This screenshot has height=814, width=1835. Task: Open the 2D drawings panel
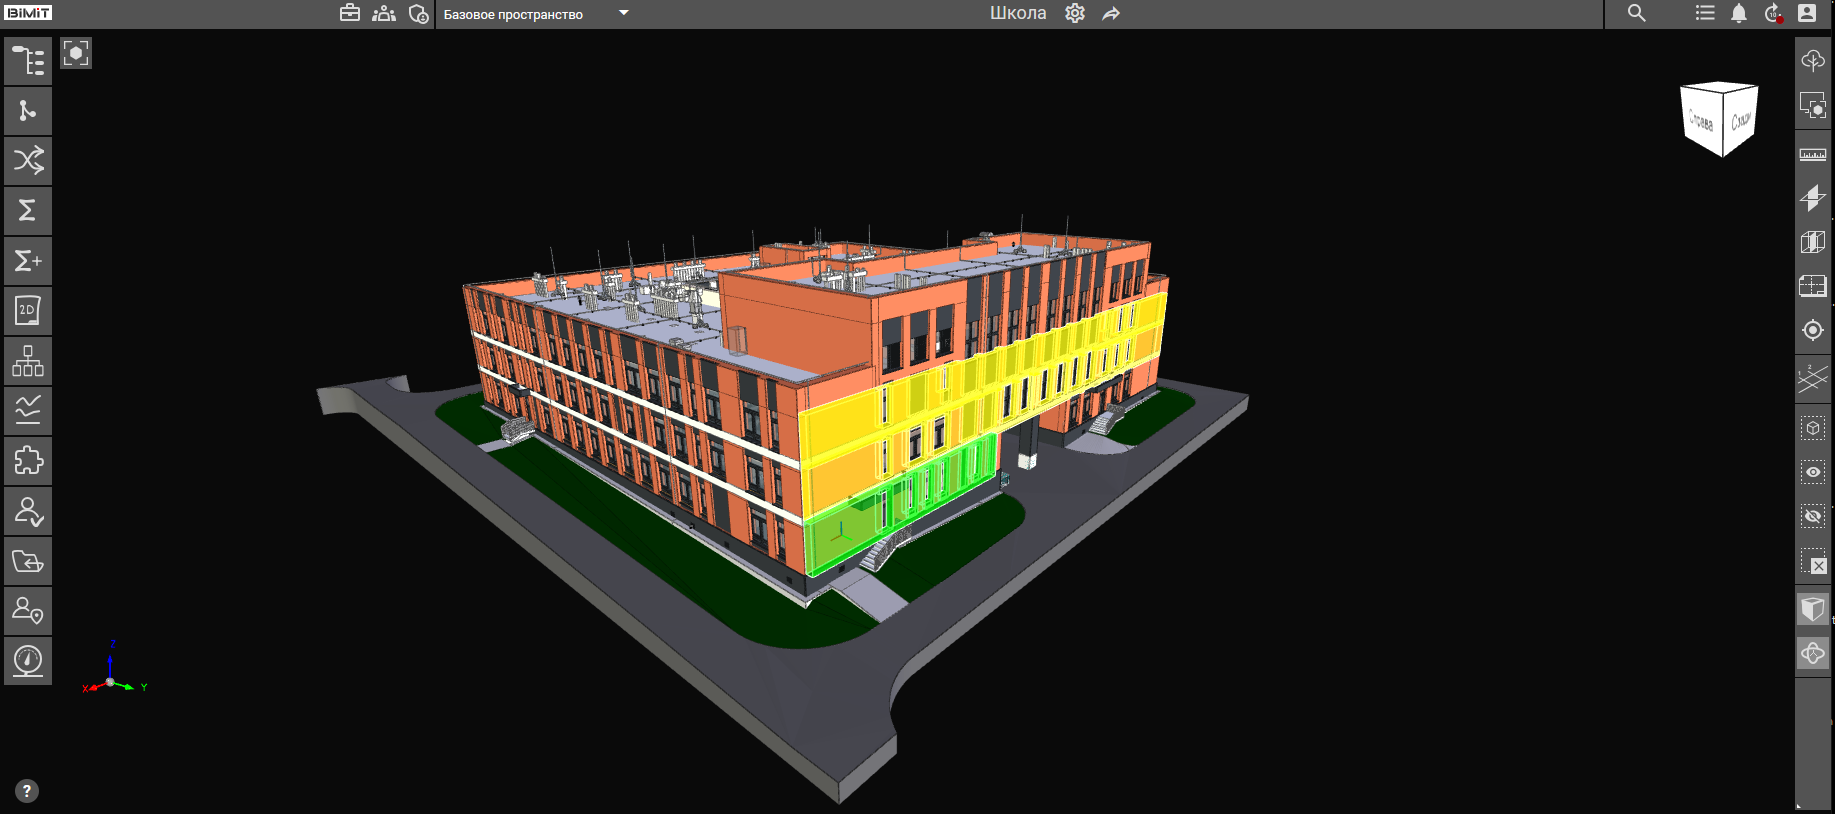28,311
